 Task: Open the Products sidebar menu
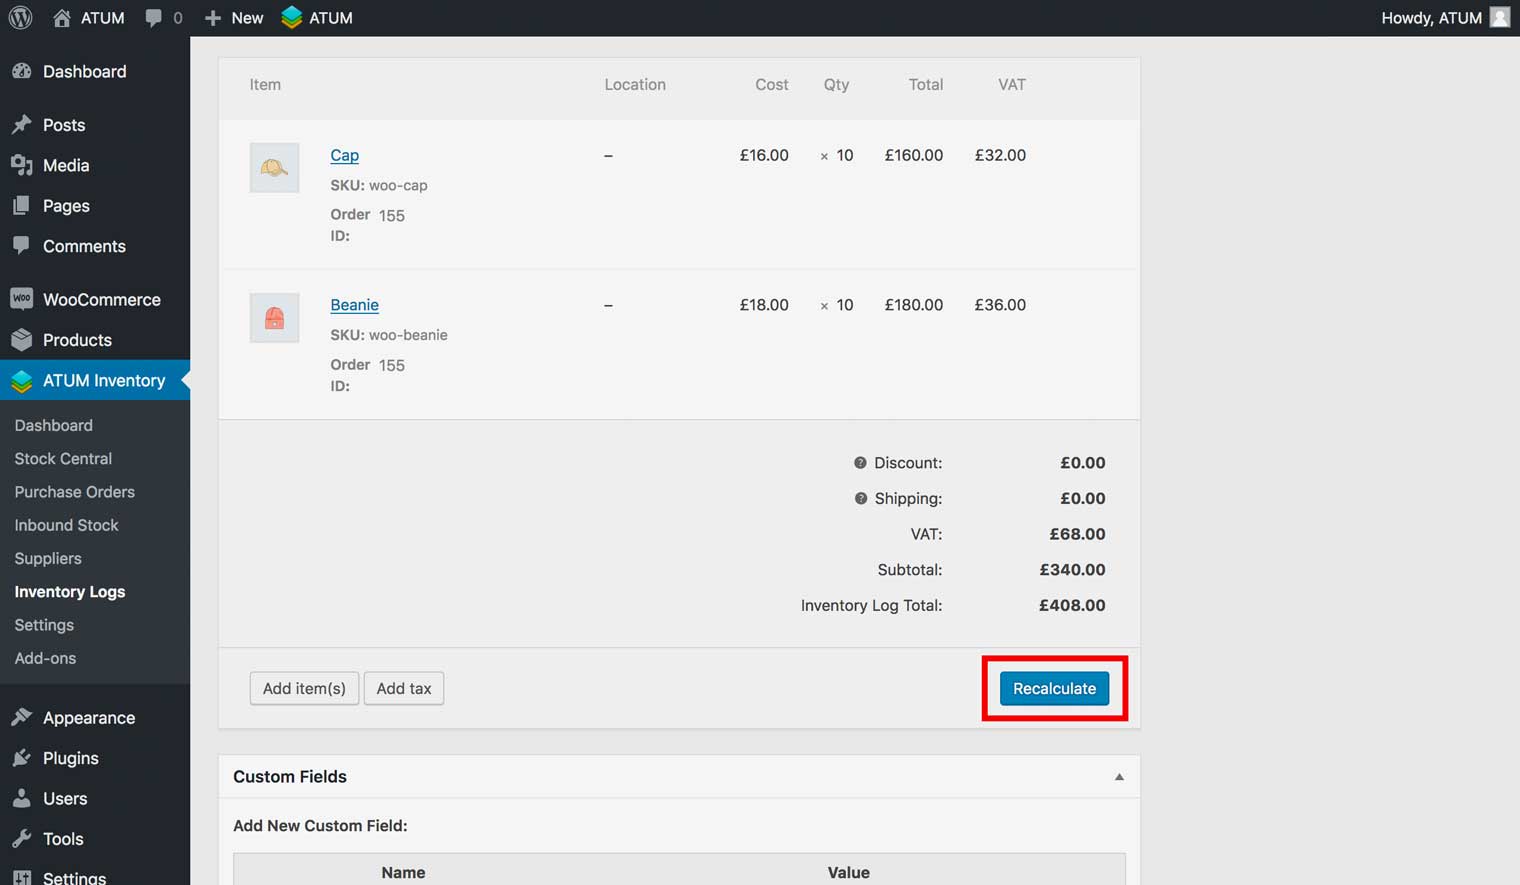point(77,340)
